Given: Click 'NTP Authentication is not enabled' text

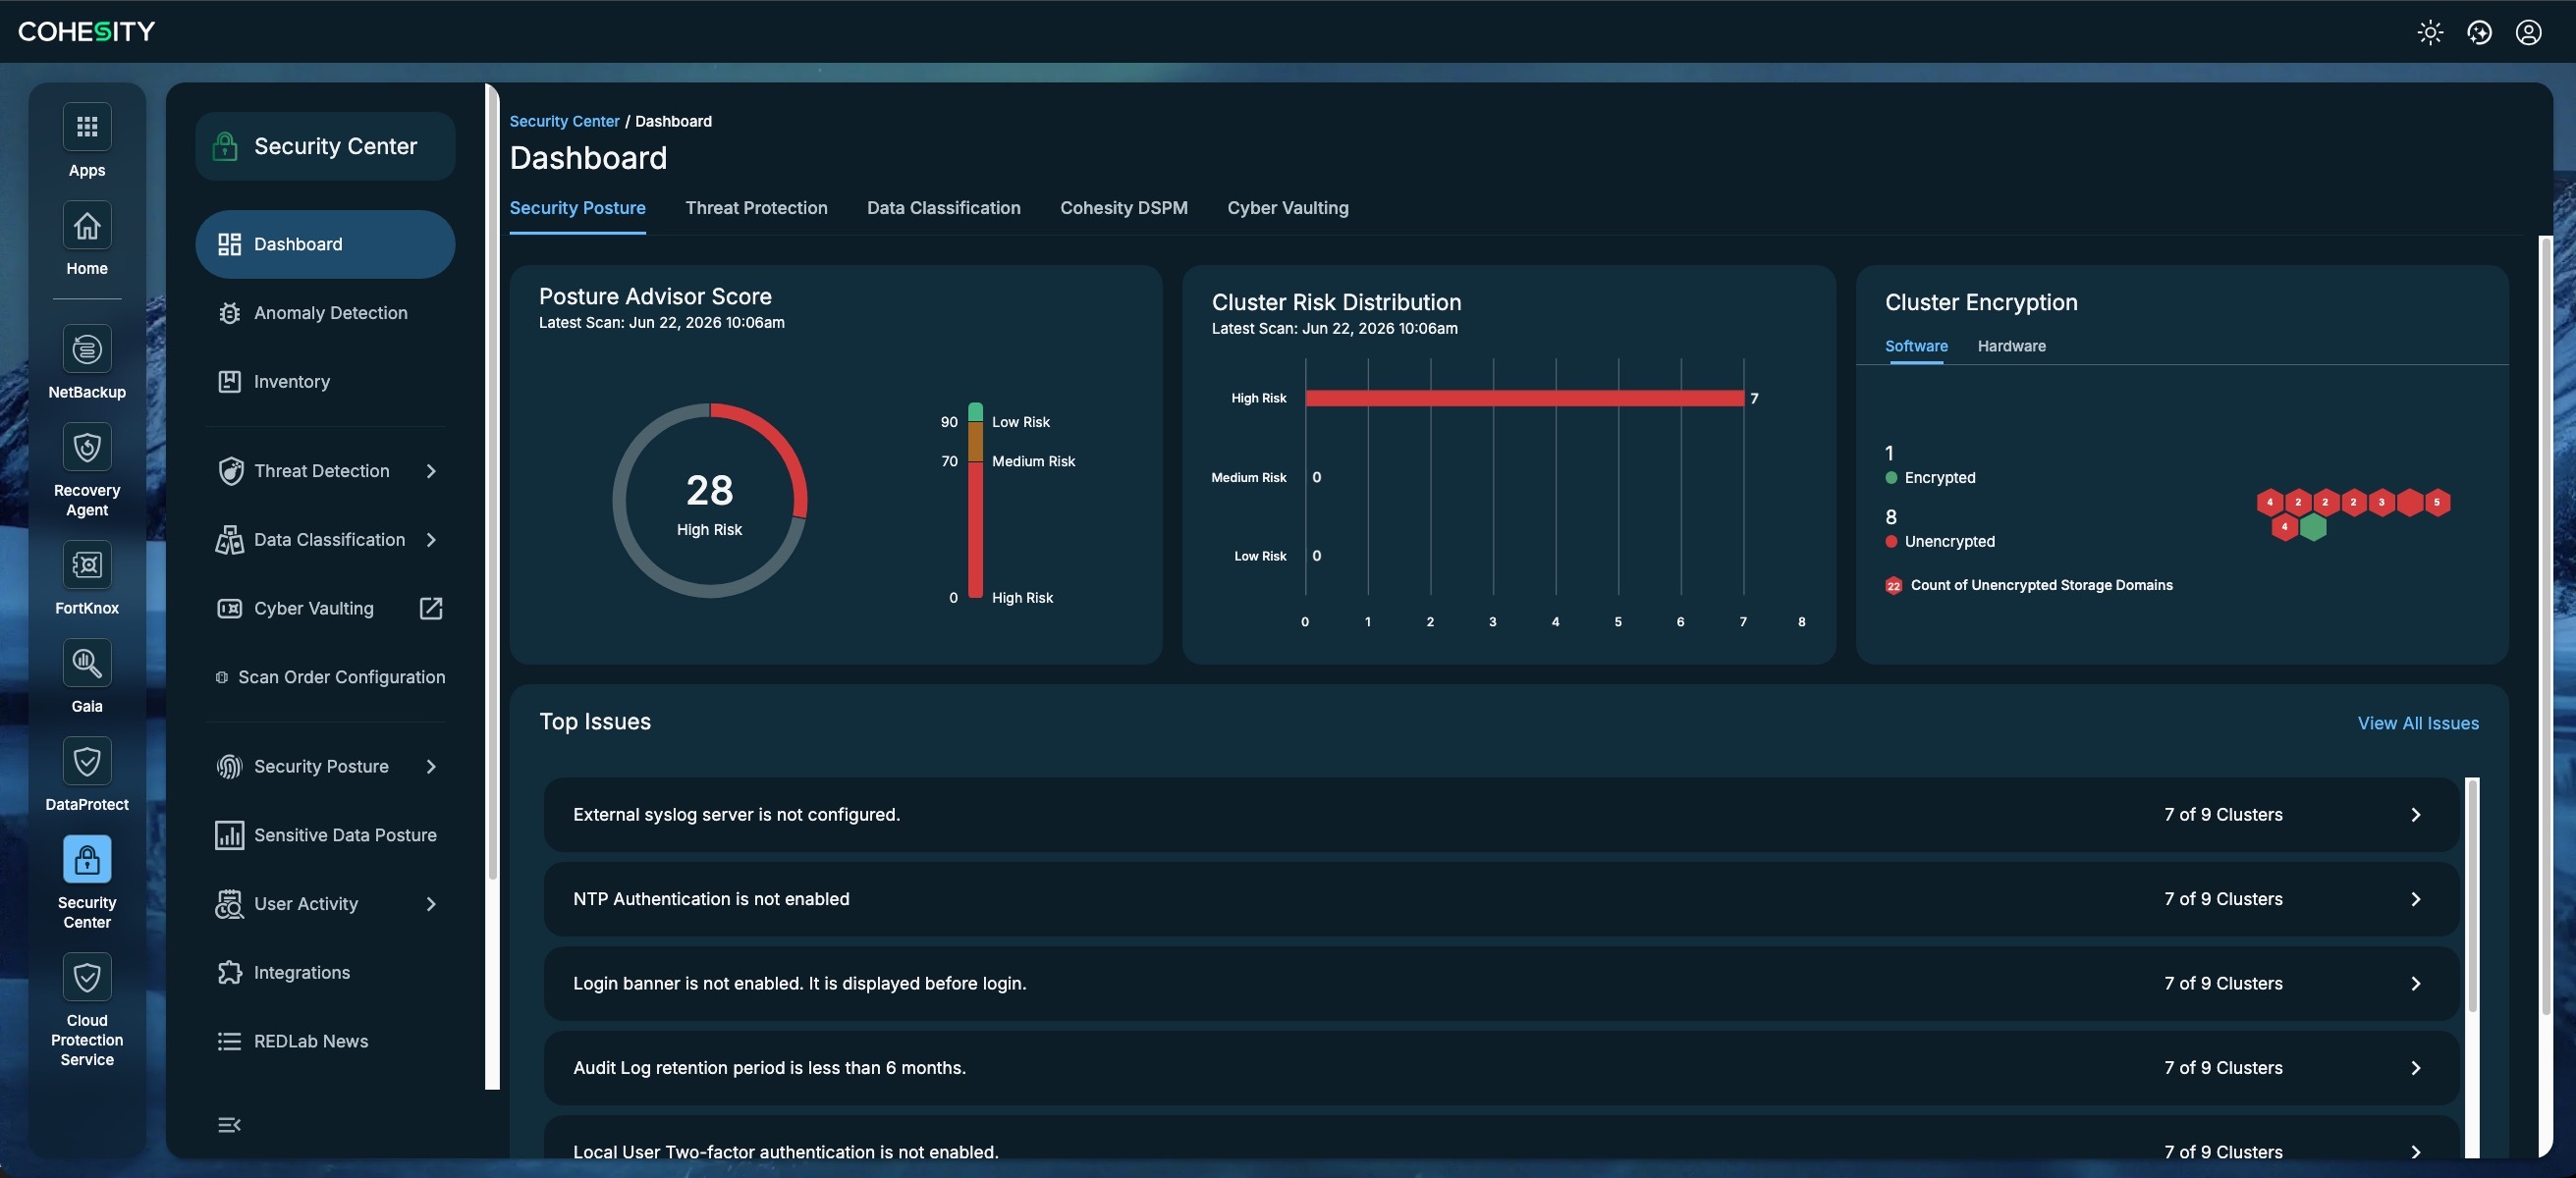Looking at the screenshot, I should pos(711,899).
